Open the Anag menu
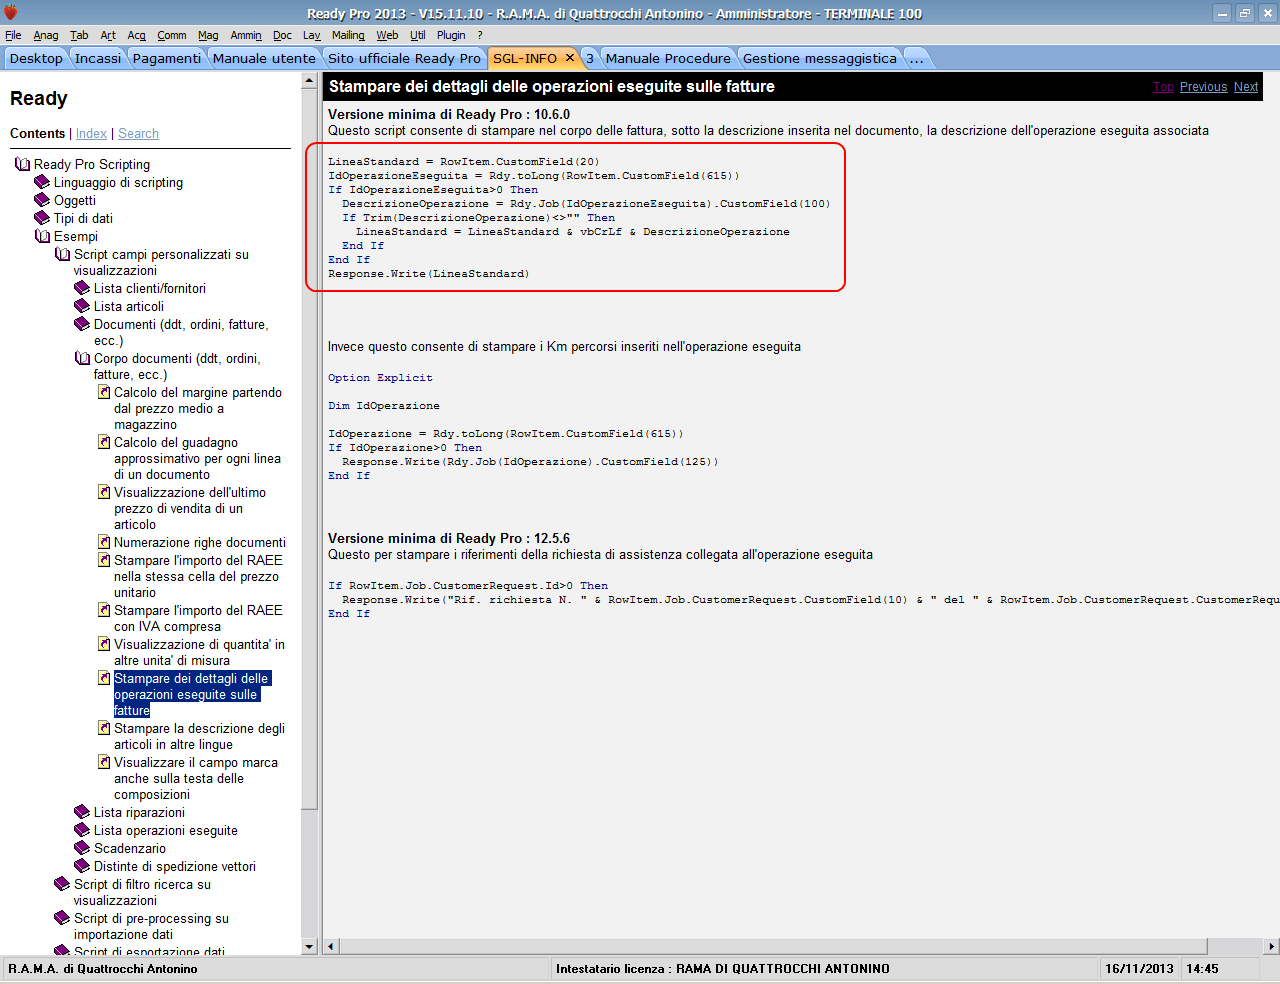 (46, 35)
